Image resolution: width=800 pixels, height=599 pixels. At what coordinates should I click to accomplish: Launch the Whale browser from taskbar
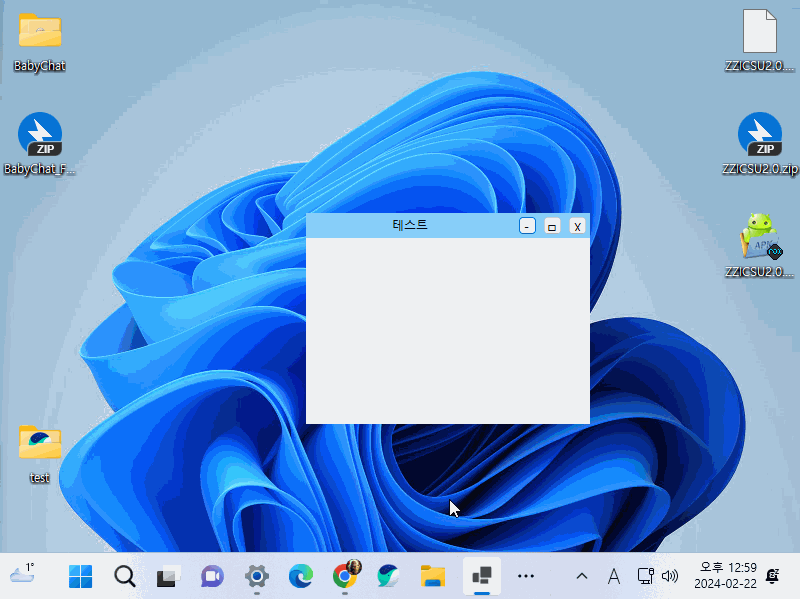pyautogui.click(x=389, y=576)
